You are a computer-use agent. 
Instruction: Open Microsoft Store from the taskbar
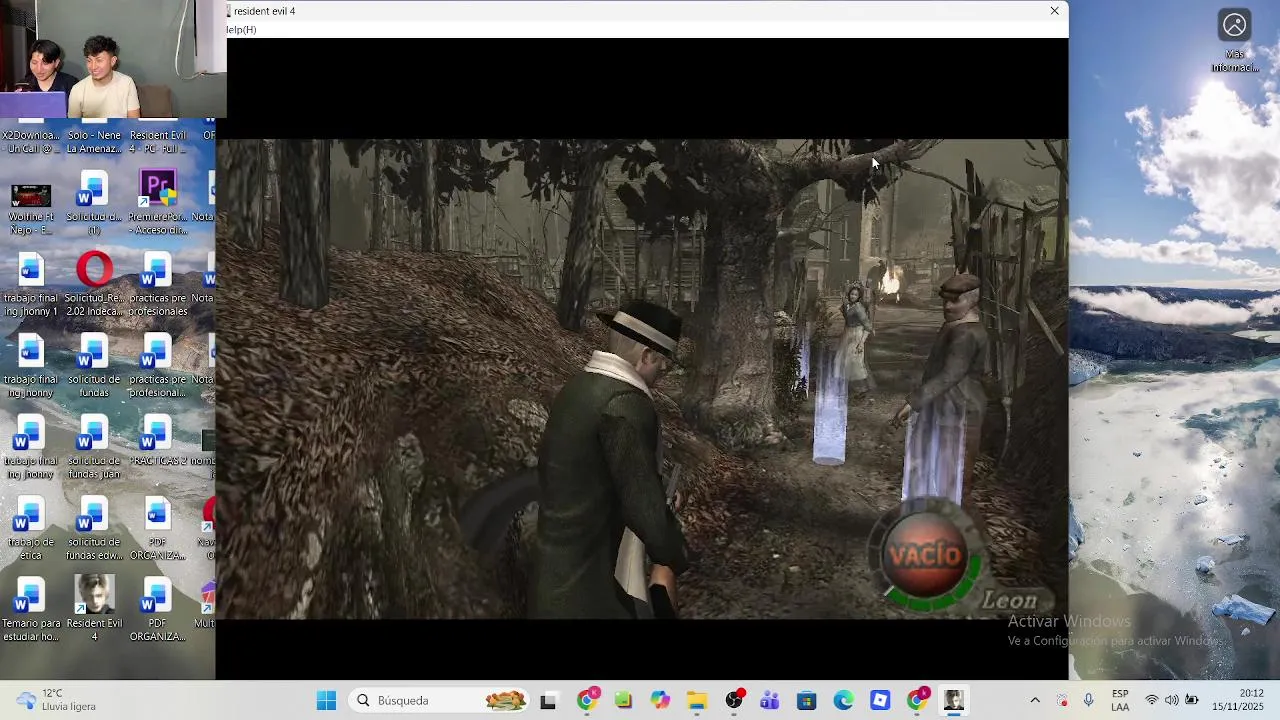click(807, 701)
